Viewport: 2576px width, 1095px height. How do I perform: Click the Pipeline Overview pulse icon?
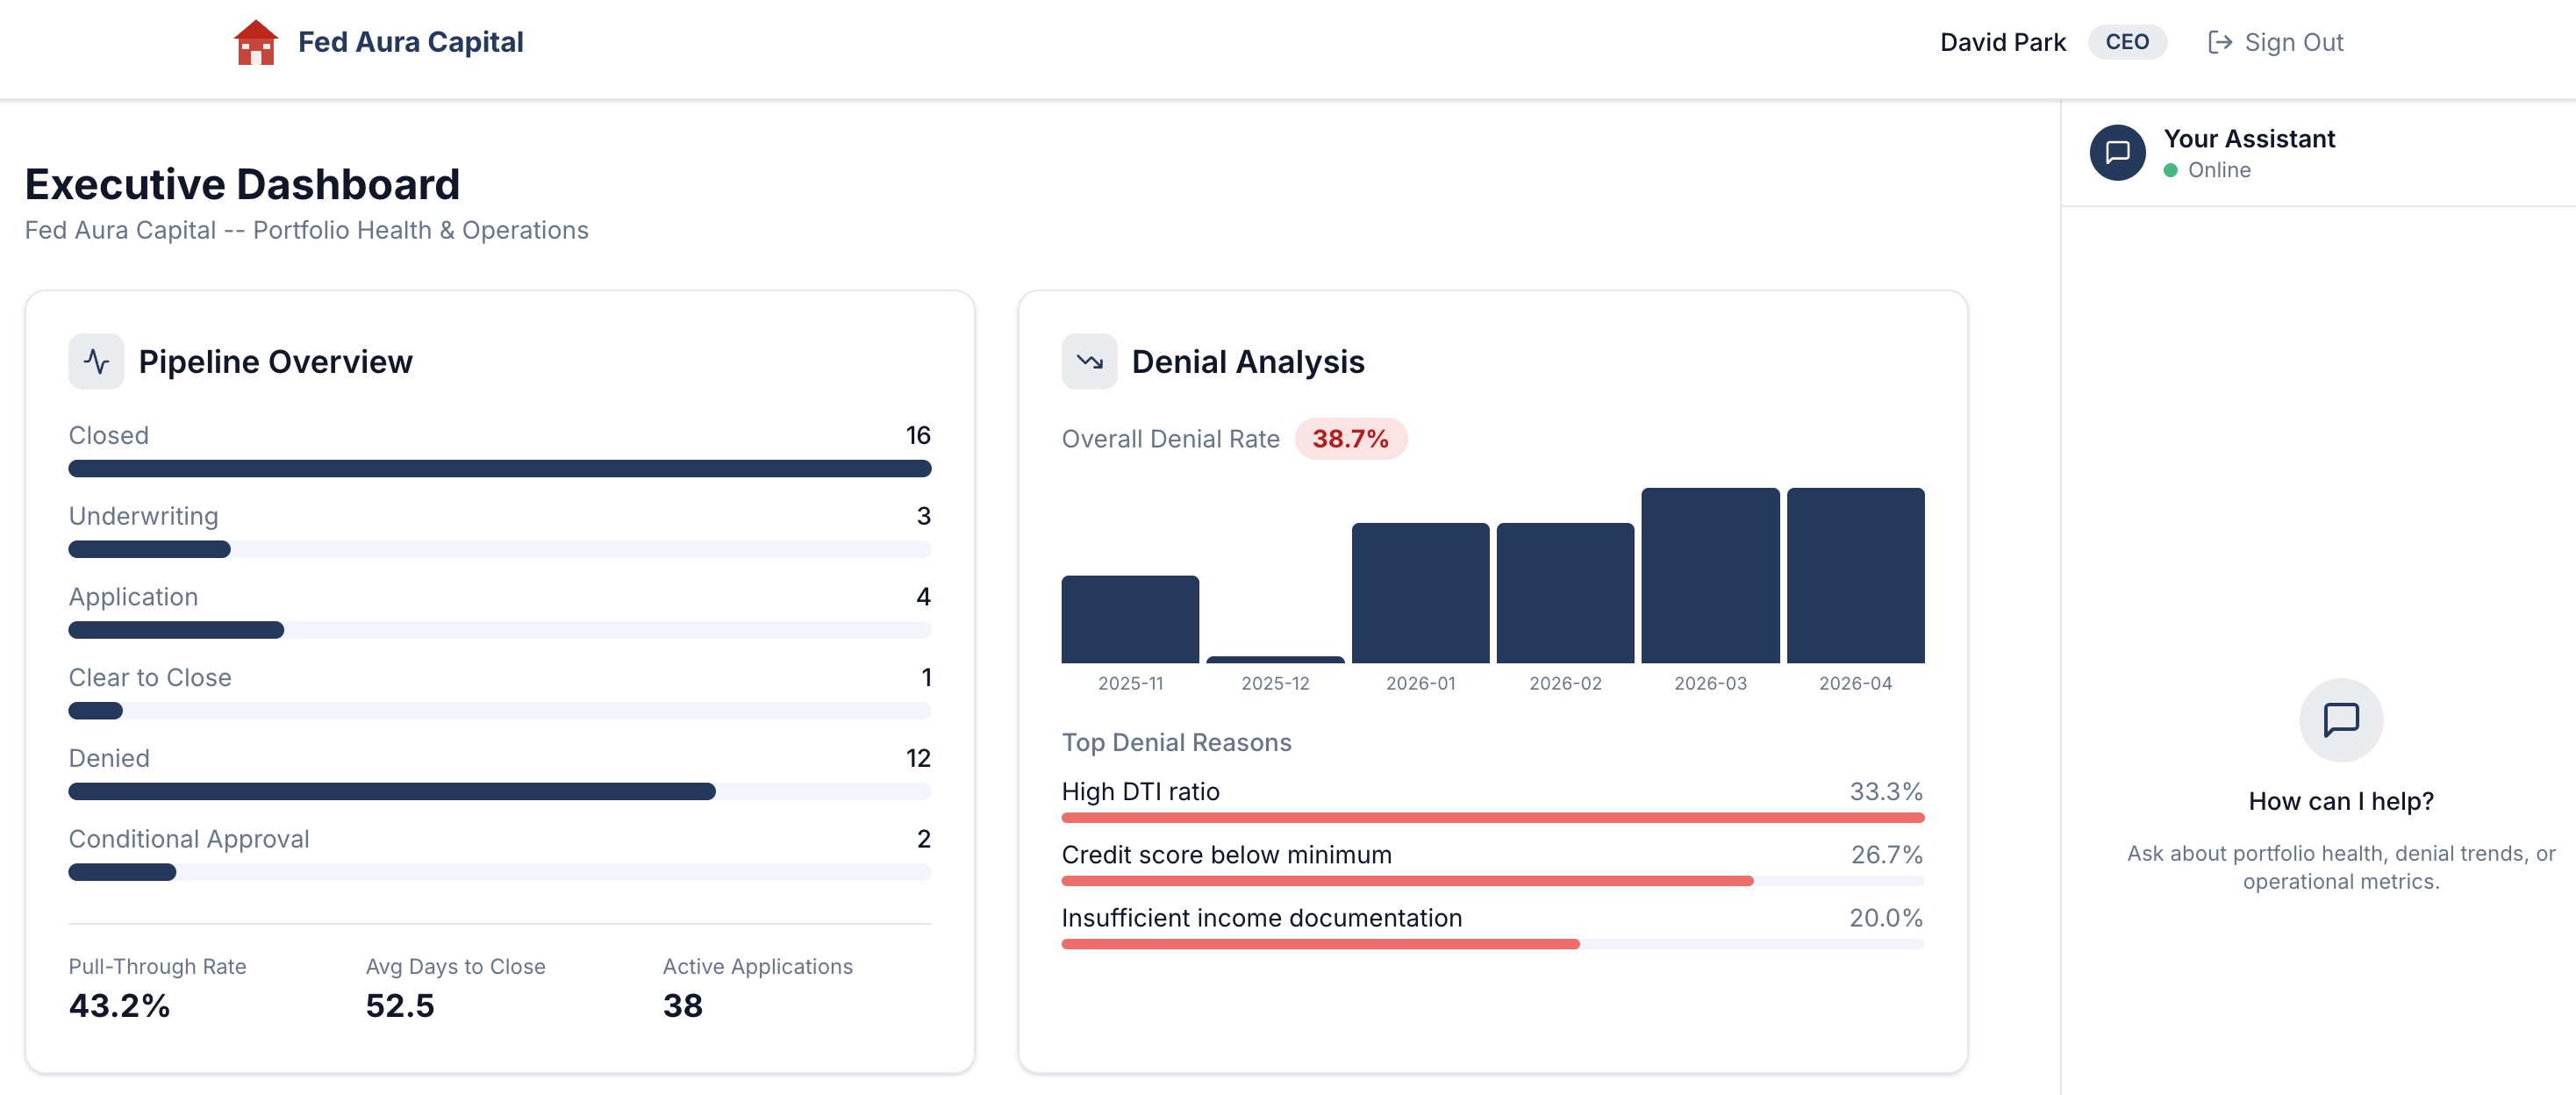point(96,361)
